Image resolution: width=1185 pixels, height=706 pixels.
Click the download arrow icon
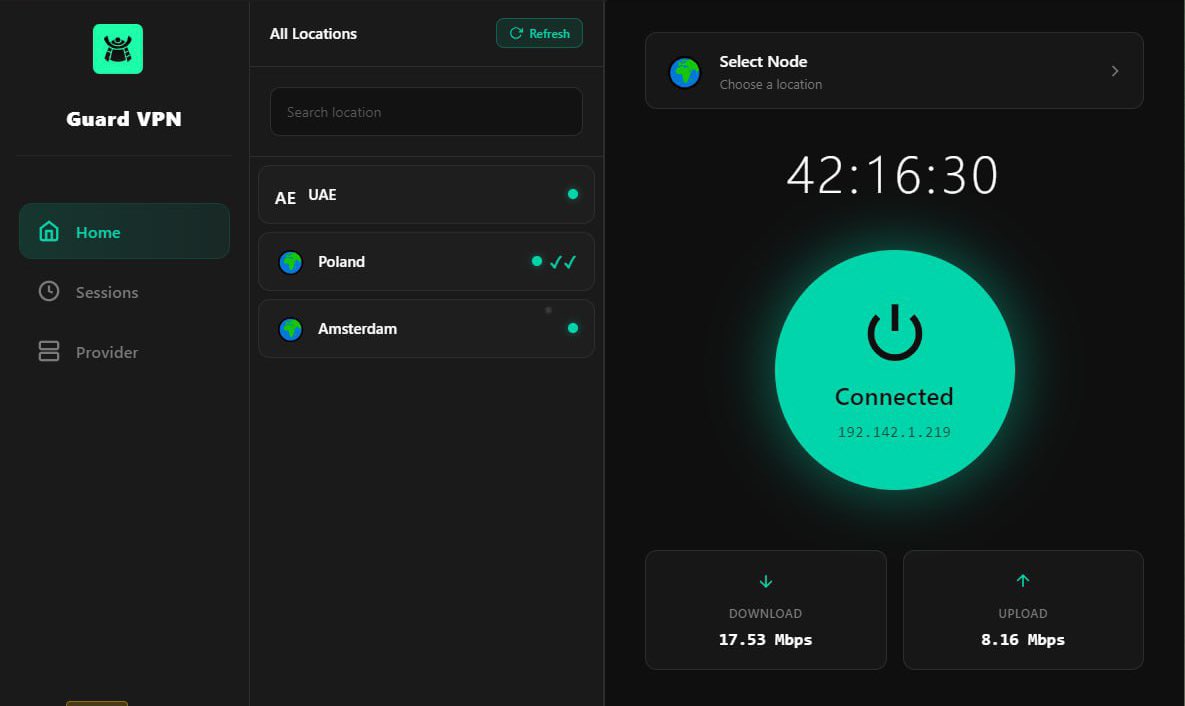(x=766, y=581)
